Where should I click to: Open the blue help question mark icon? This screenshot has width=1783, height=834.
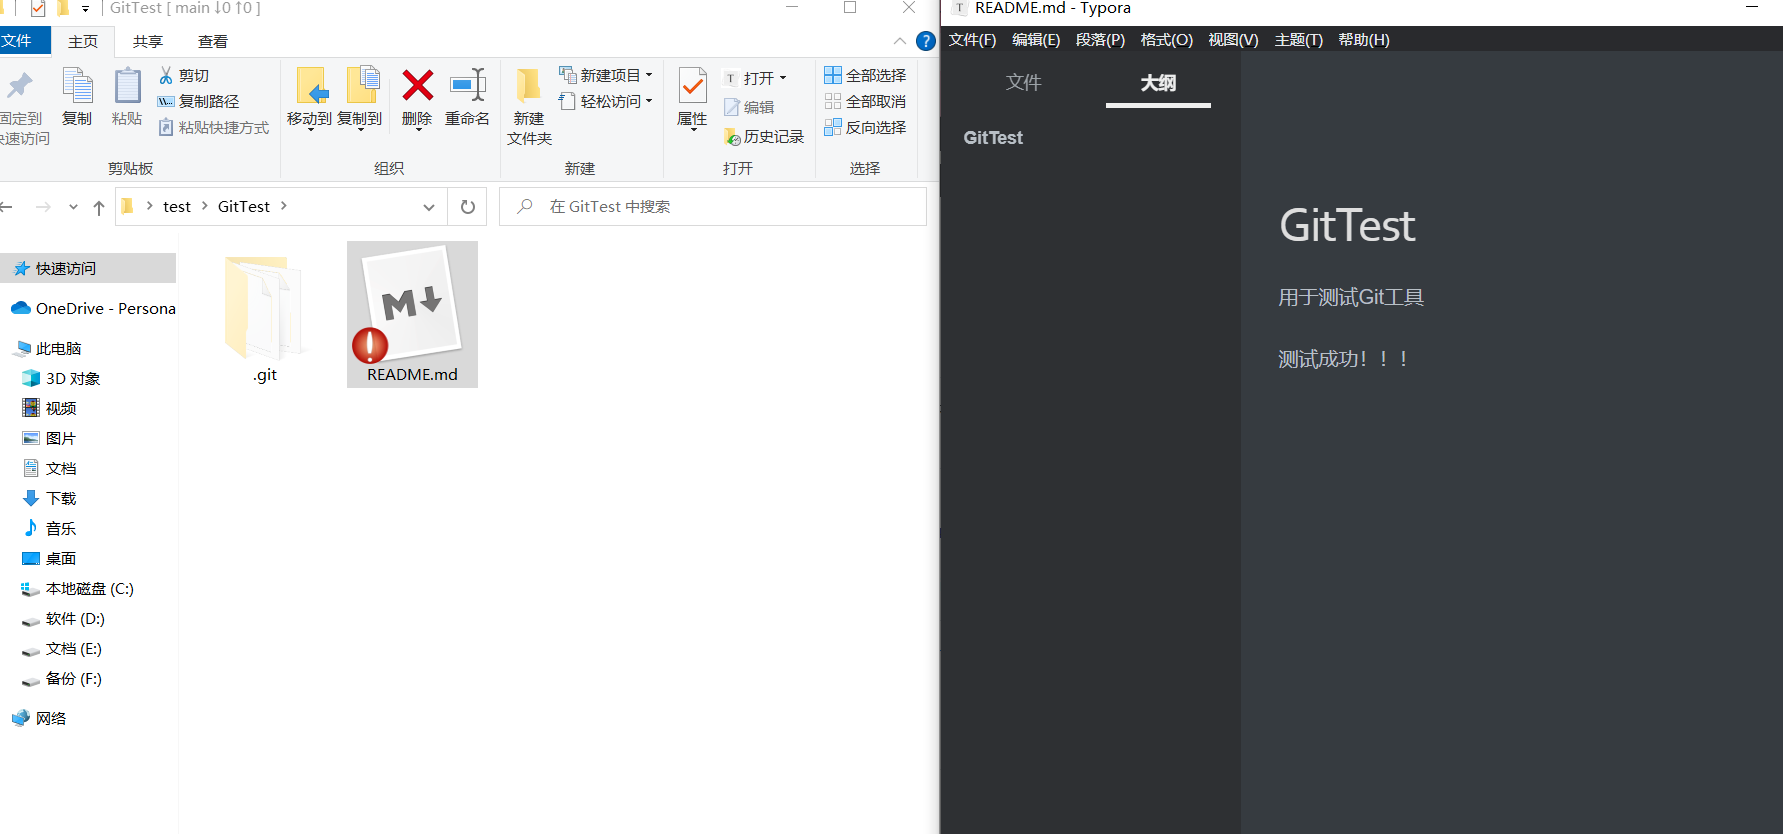[x=926, y=41]
